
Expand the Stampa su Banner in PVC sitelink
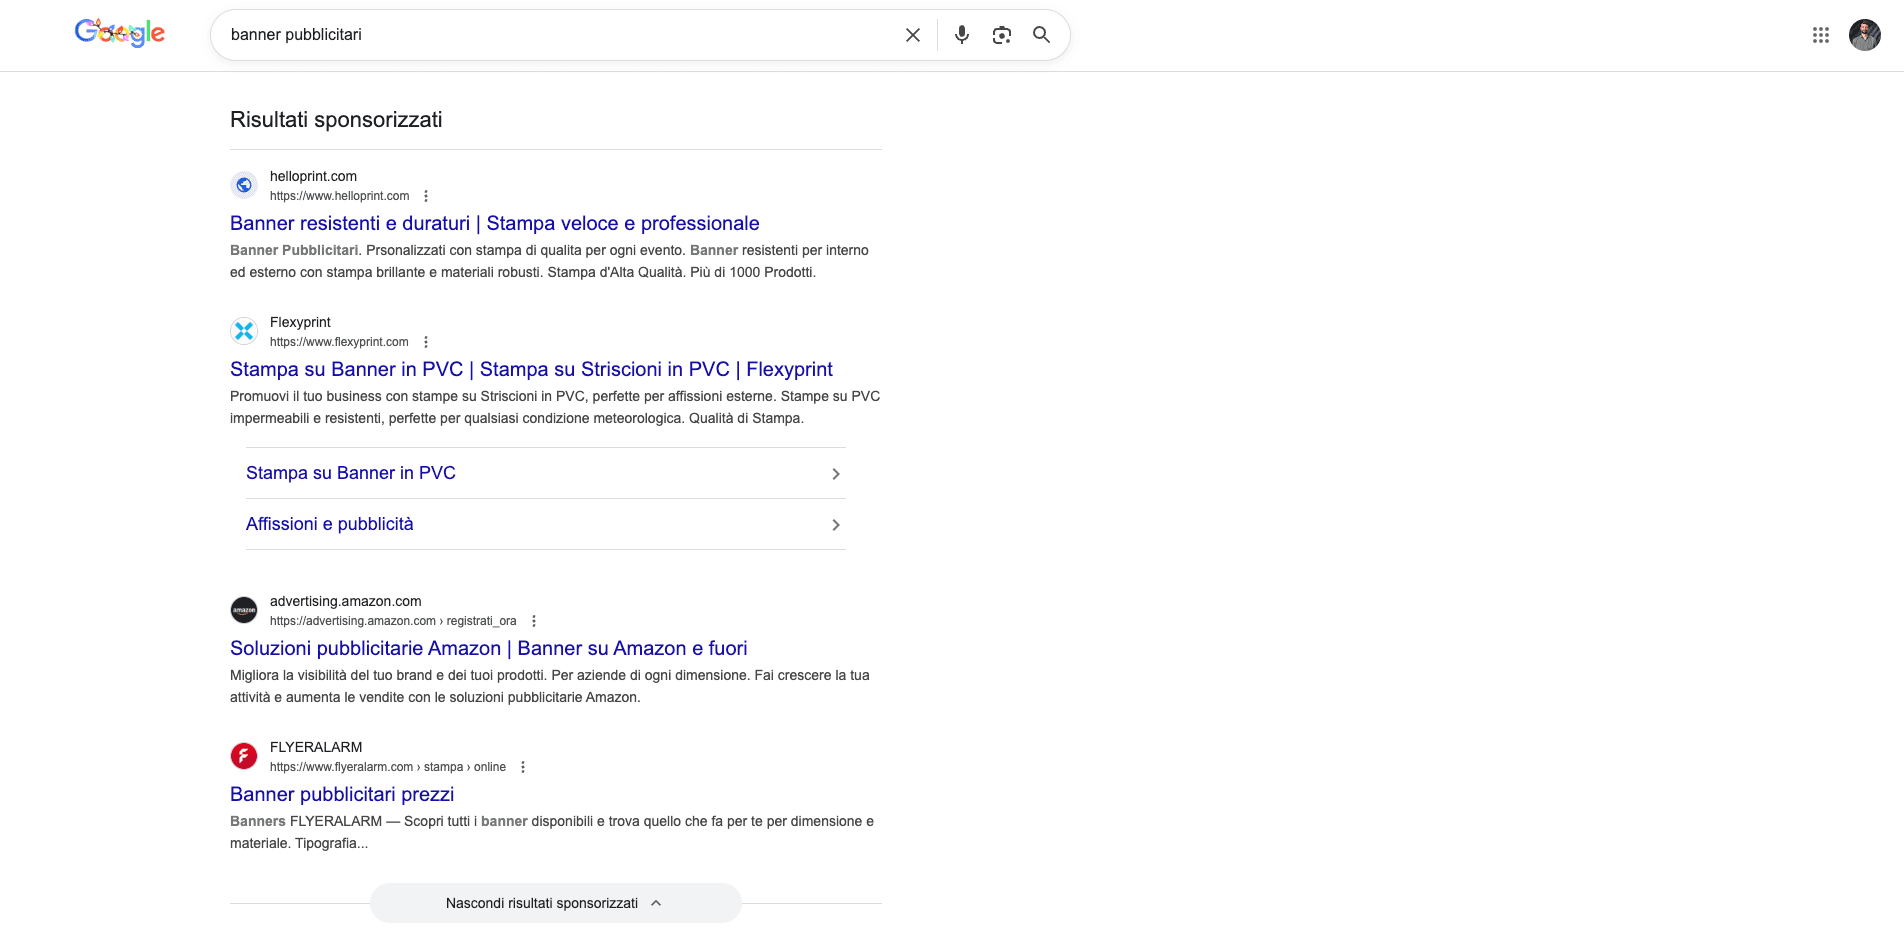coord(546,473)
